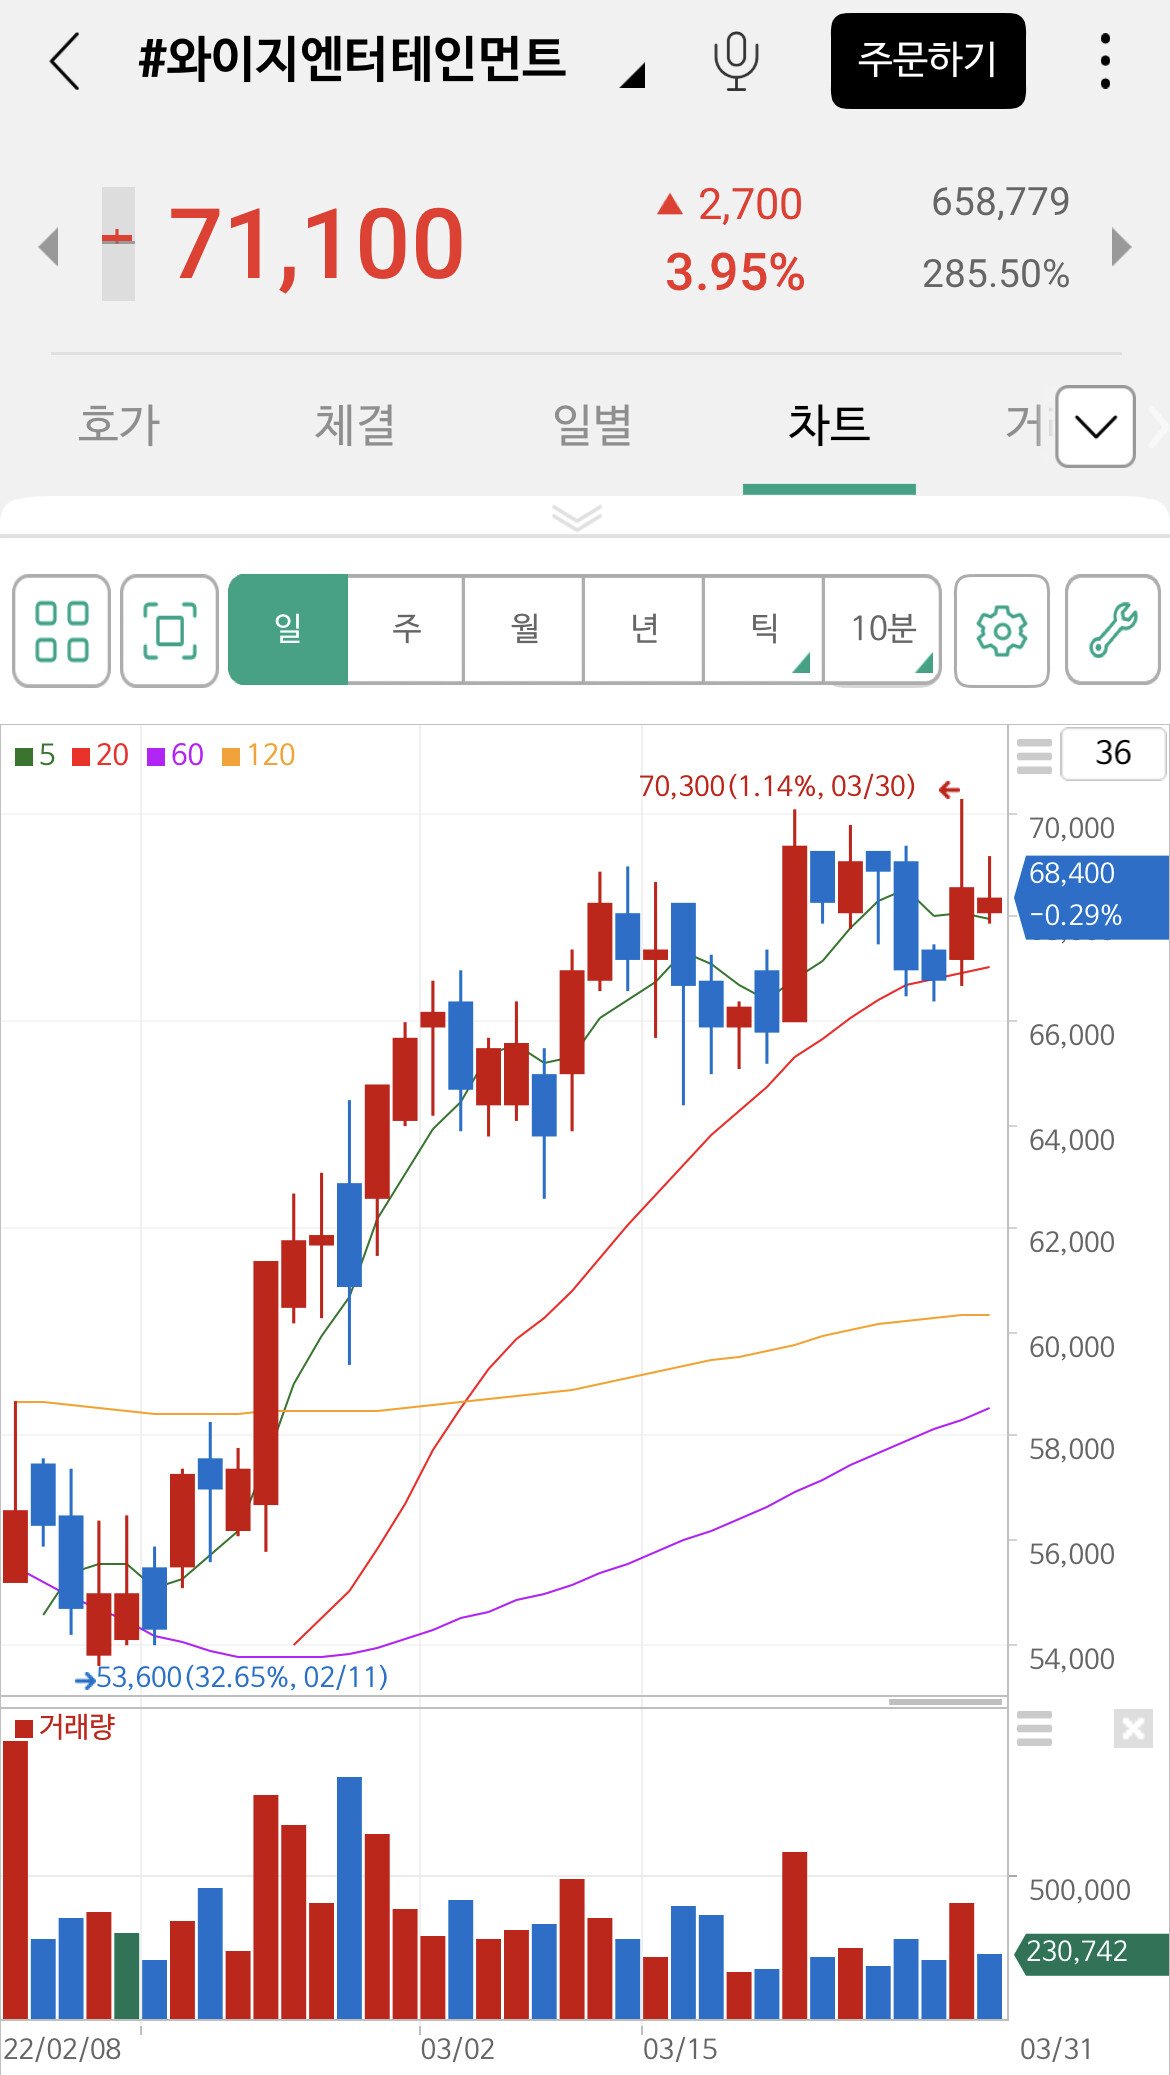Open the wrench tools icon
The height and width of the screenshot is (2075, 1170).
(1113, 631)
